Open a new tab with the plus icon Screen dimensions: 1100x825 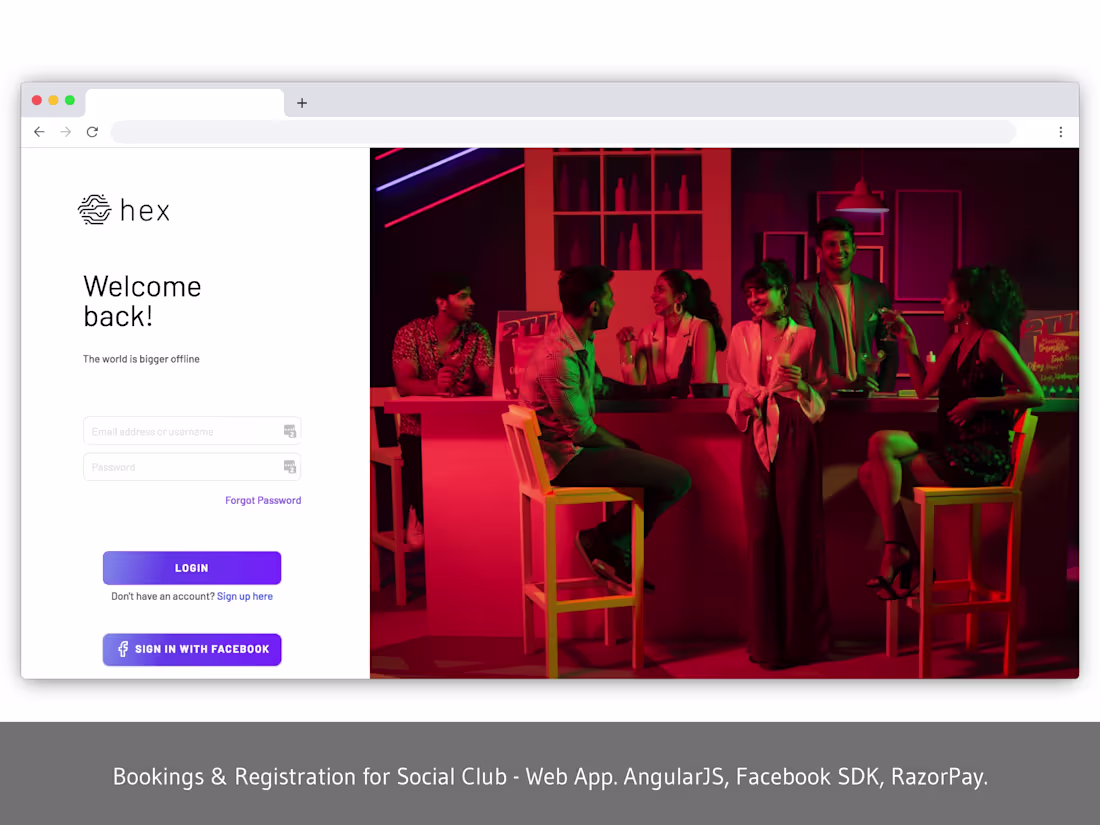coord(302,102)
